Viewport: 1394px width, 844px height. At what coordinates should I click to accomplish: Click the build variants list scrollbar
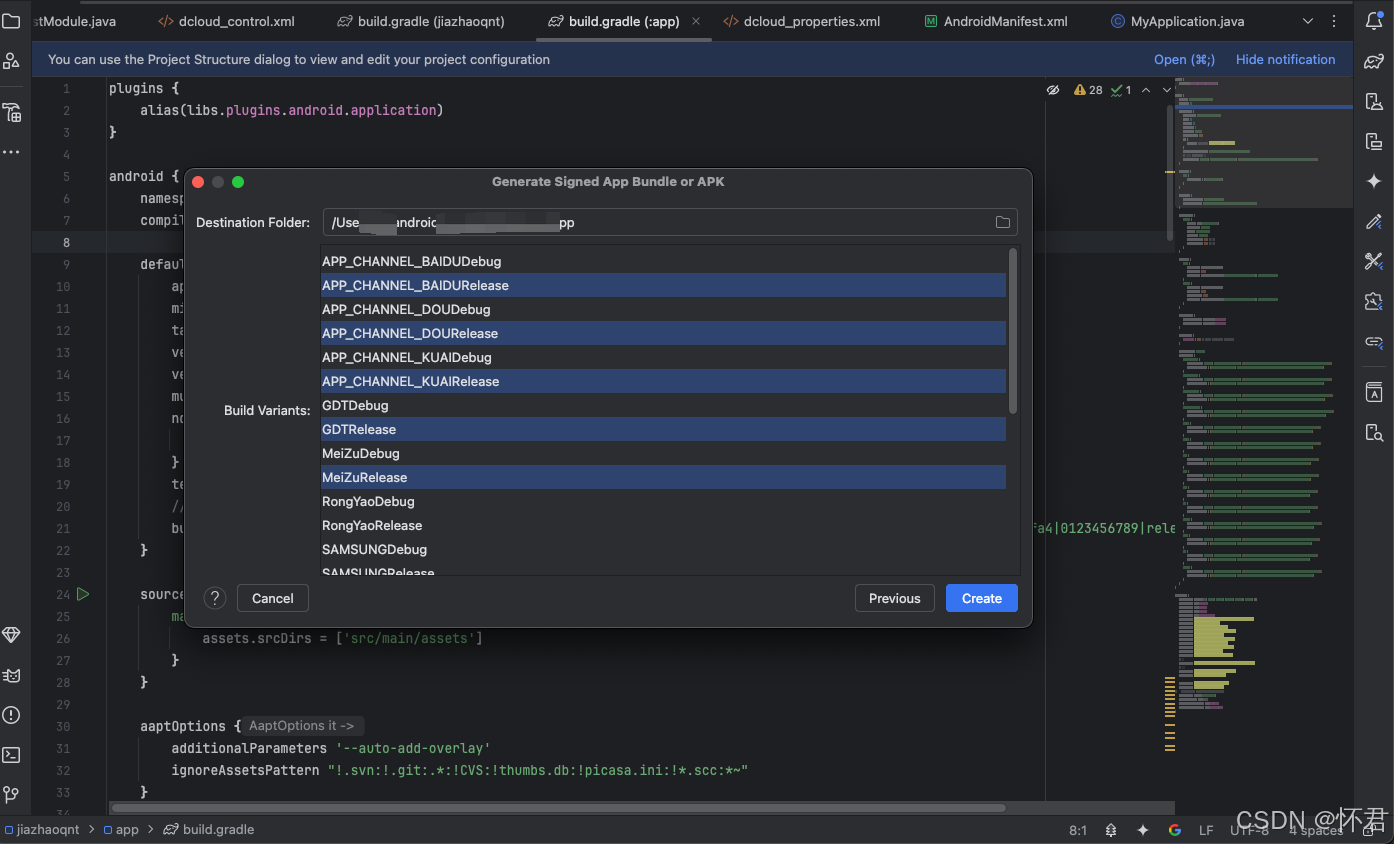(1013, 331)
